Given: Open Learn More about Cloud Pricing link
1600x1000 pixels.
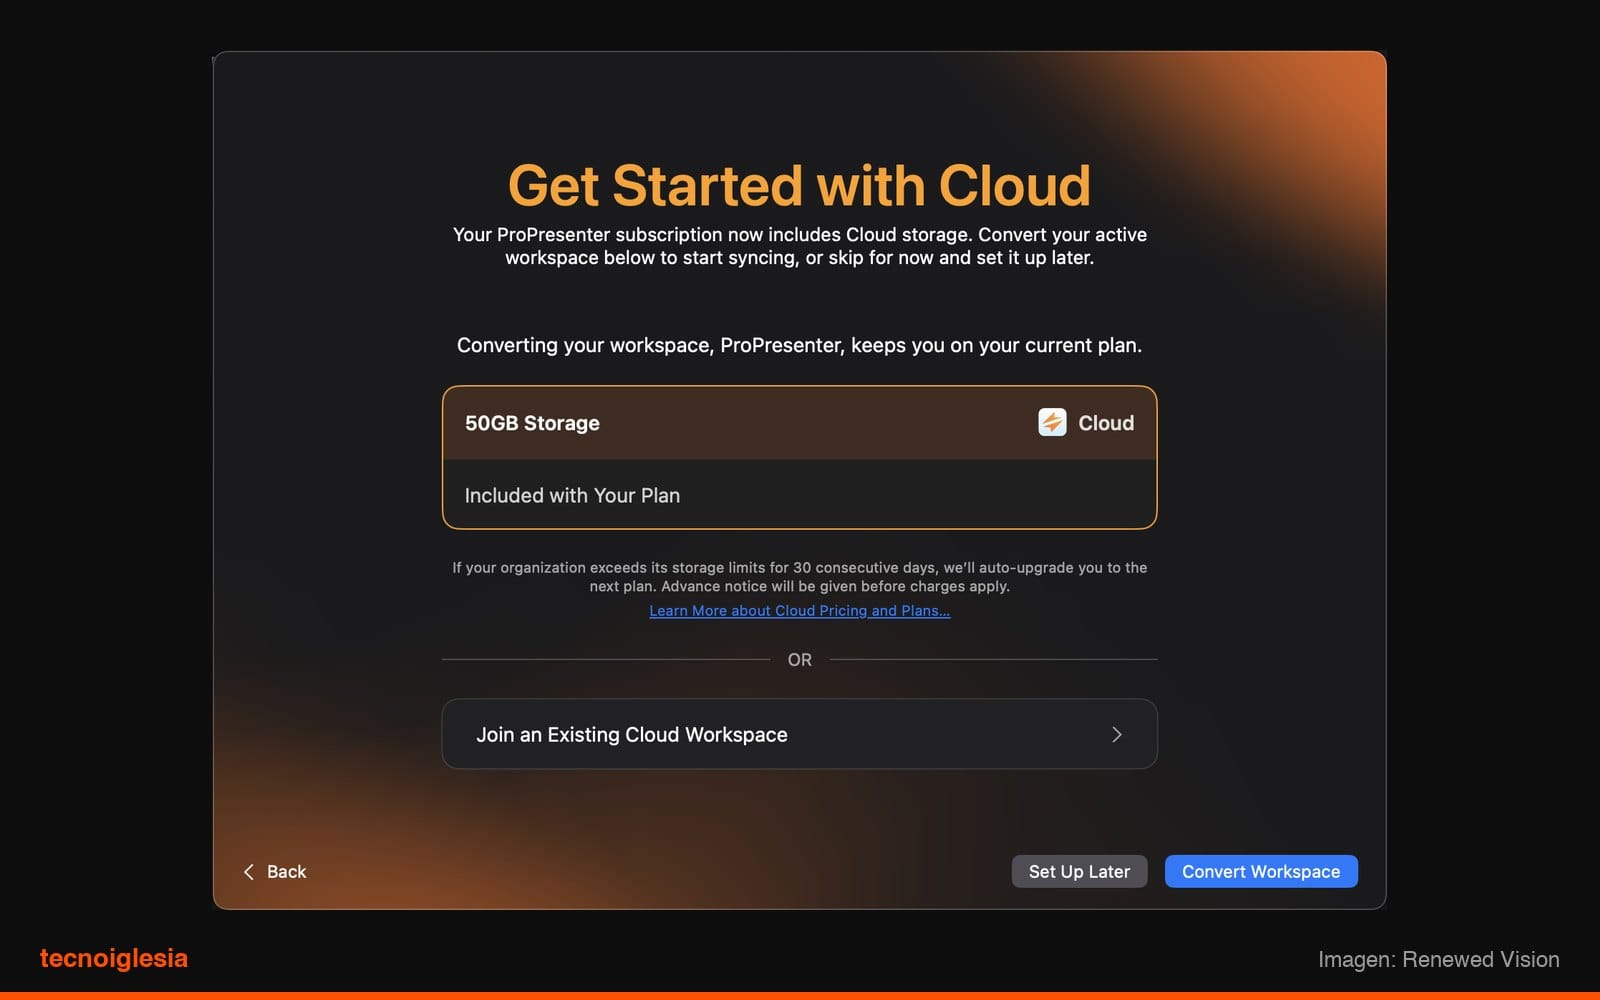Looking at the screenshot, I should coord(799,611).
